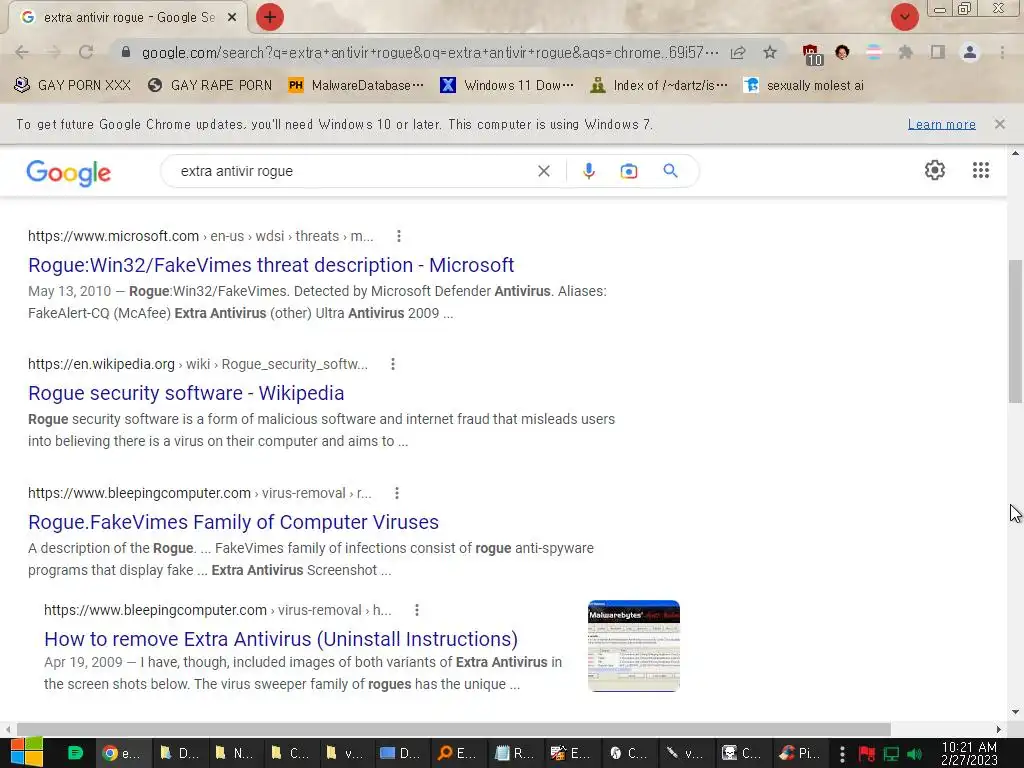Go back to the previous page

(22, 52)
